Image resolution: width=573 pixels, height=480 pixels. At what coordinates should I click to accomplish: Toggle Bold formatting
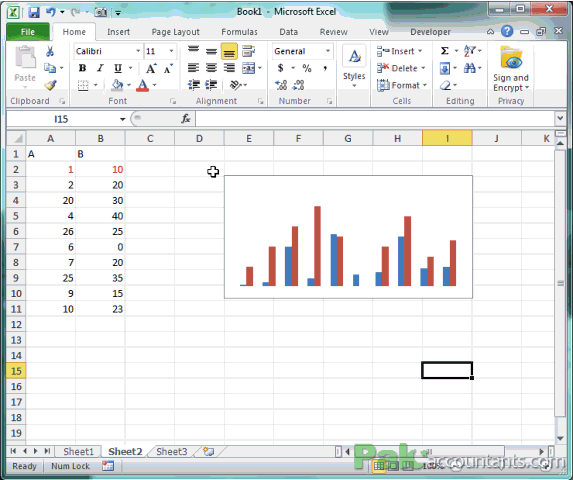point(82,68)
